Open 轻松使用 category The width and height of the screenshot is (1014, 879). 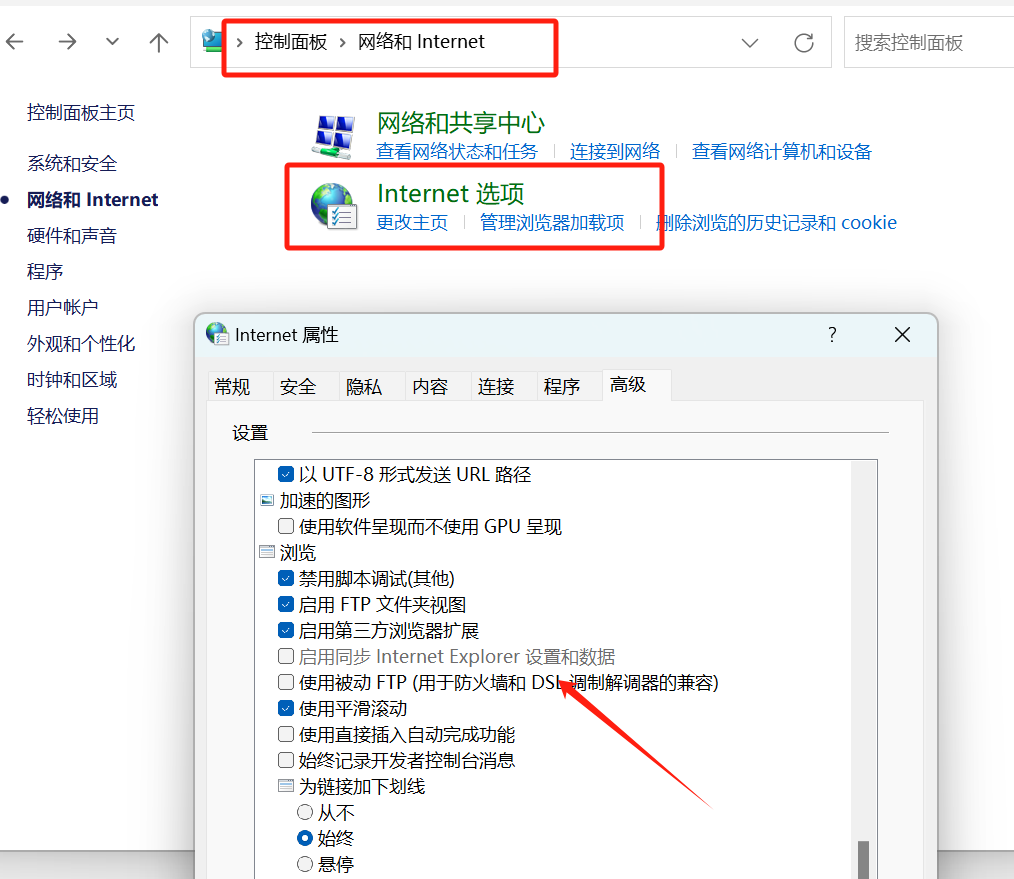click(x=63, y=416)
